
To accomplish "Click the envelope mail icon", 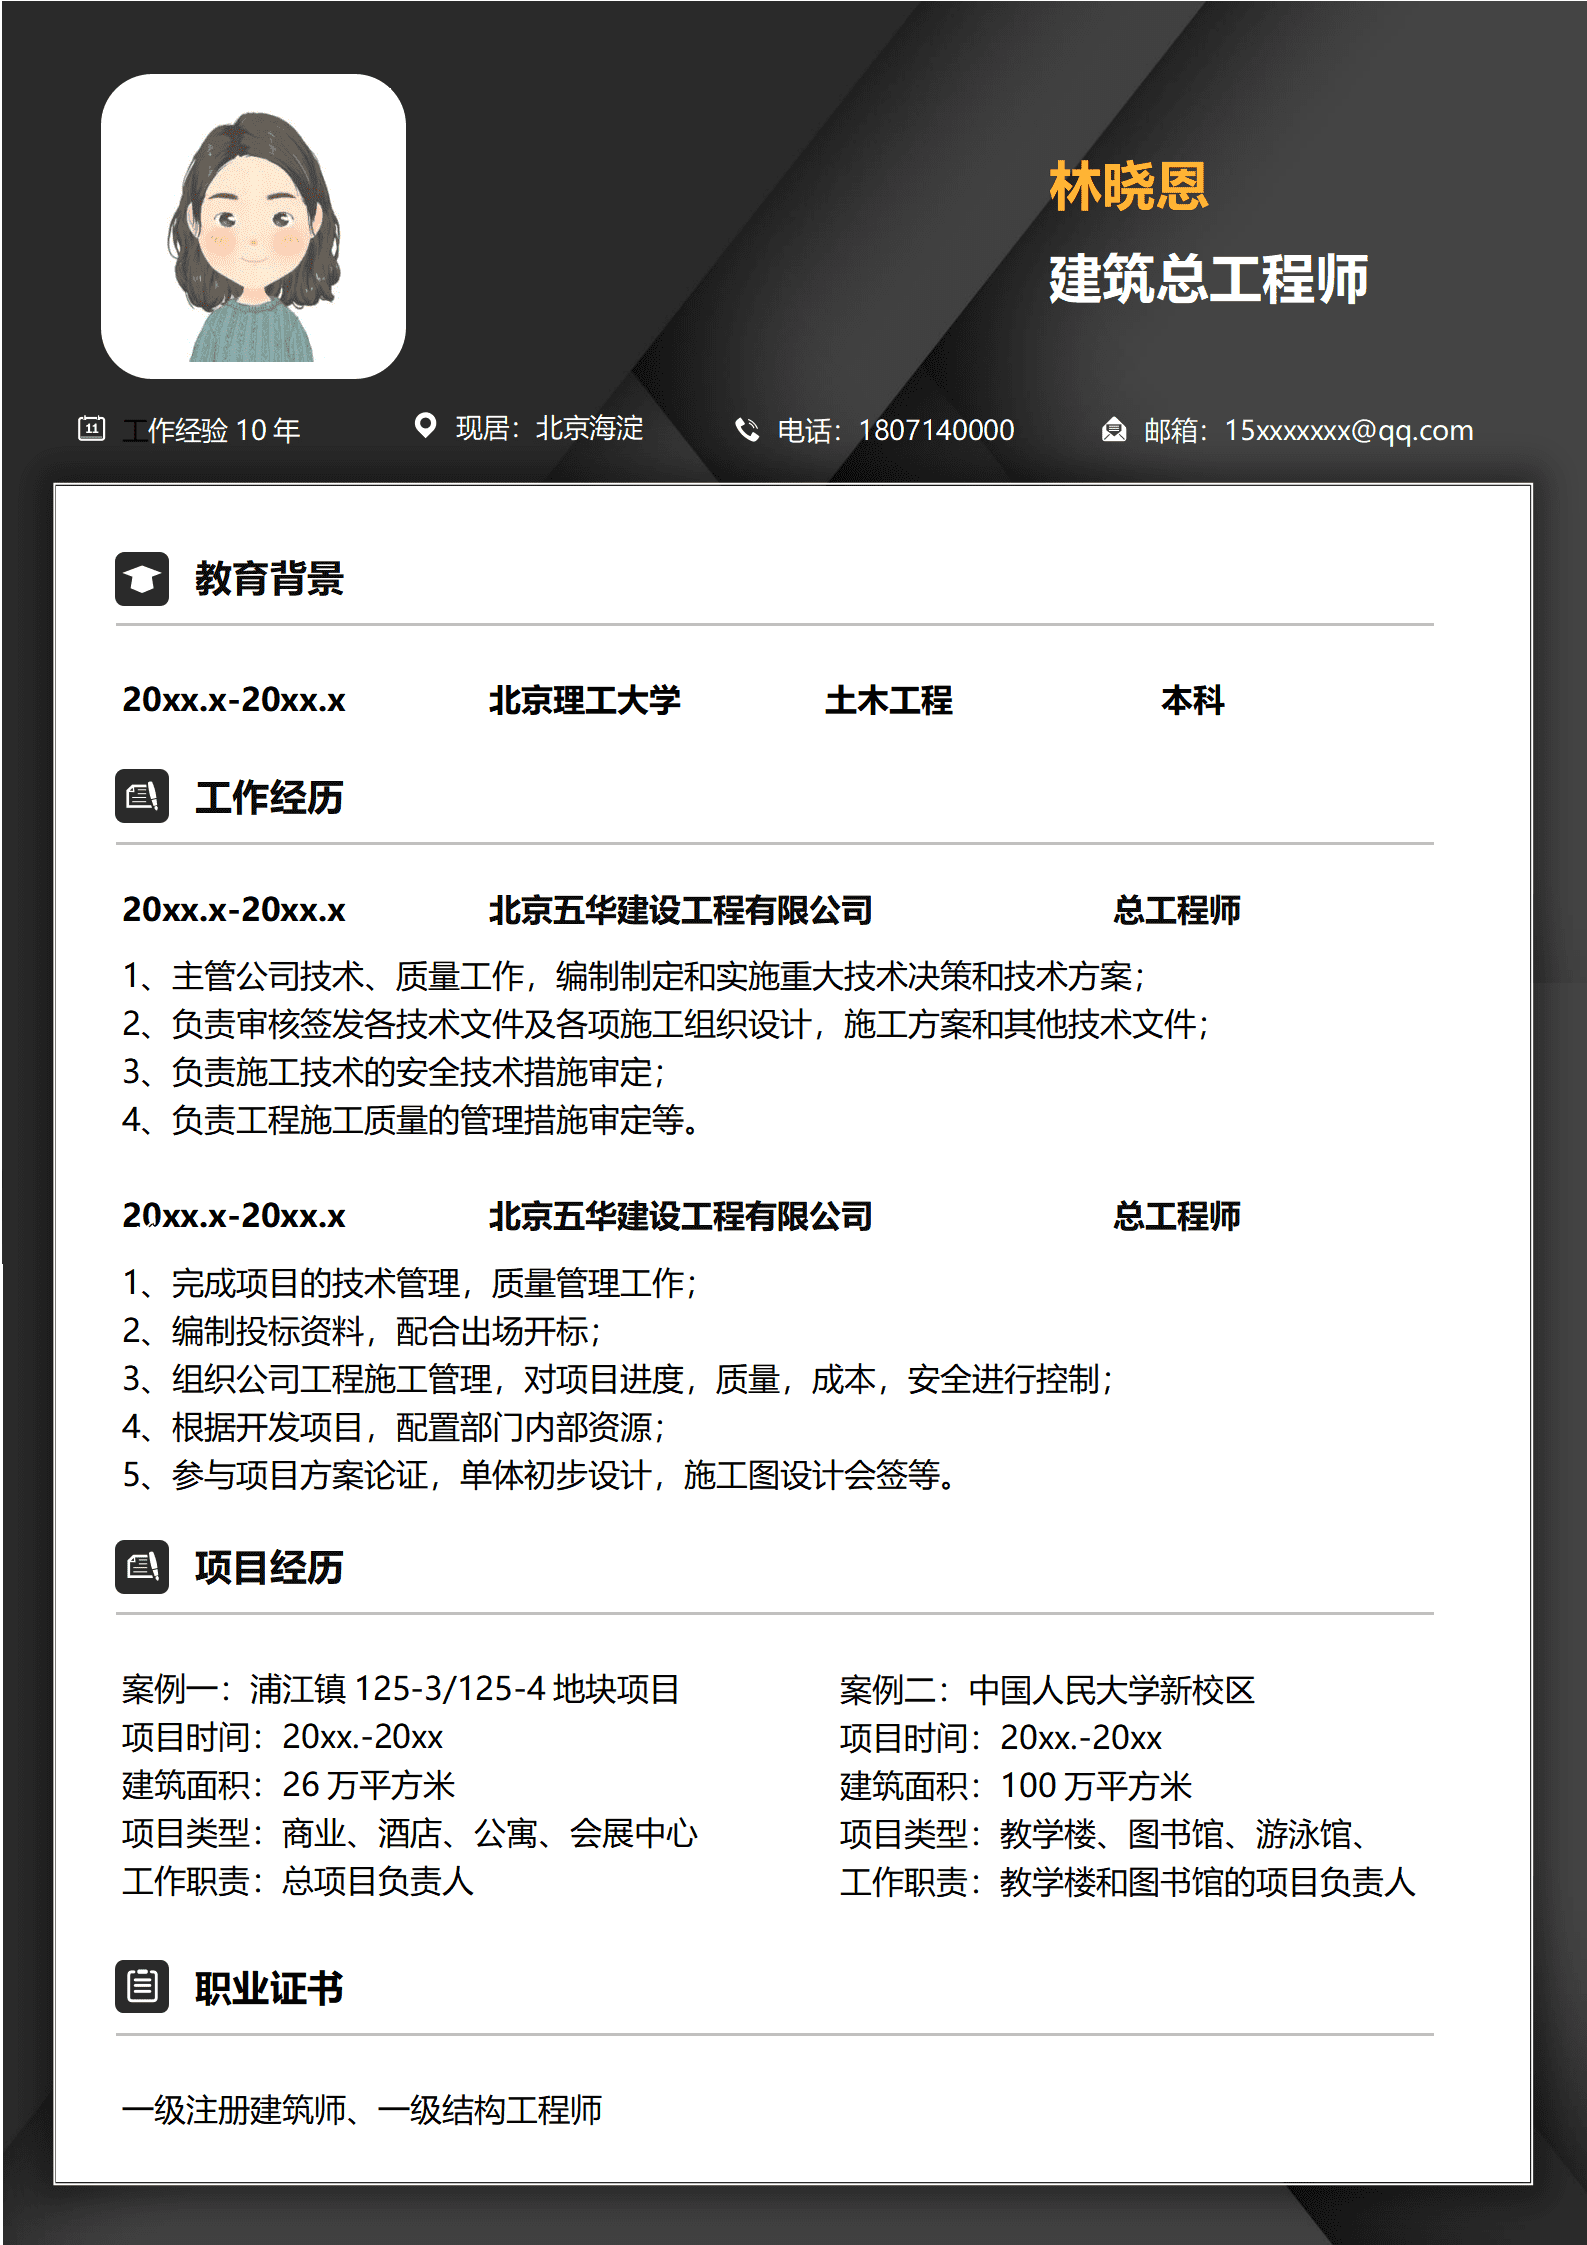I will pyautogui.click(x=1113, y=430).
